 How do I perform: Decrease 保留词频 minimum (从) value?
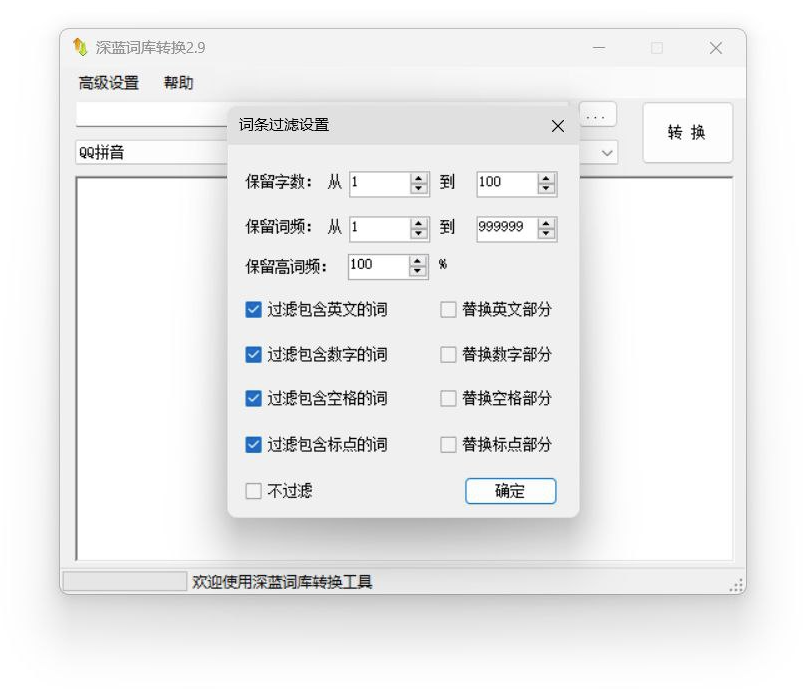pyautogui.click(x=419, y=234)
